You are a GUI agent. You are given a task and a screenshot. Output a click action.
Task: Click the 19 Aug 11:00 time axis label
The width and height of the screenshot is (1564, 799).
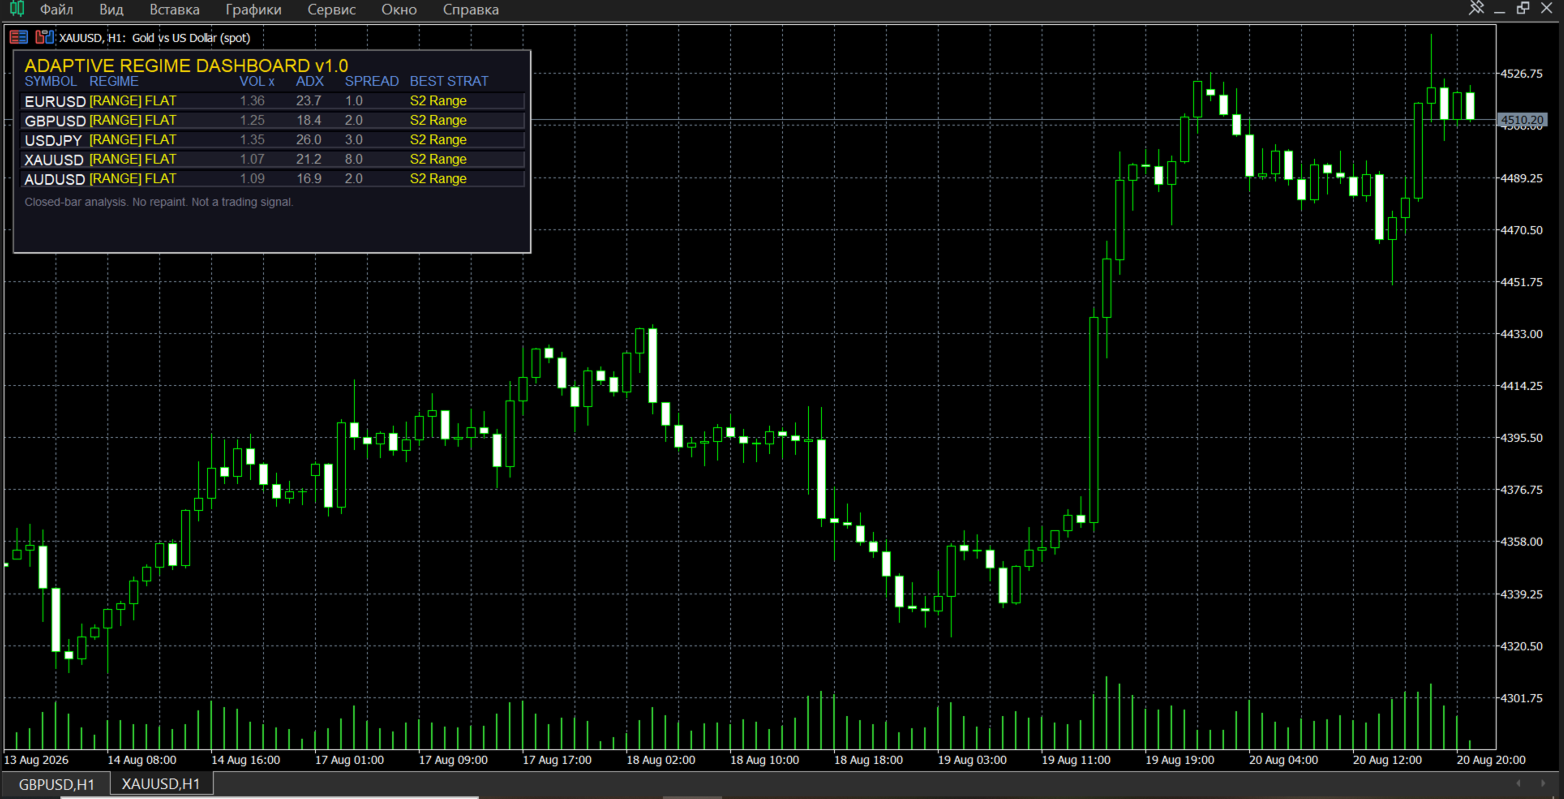1076,760
